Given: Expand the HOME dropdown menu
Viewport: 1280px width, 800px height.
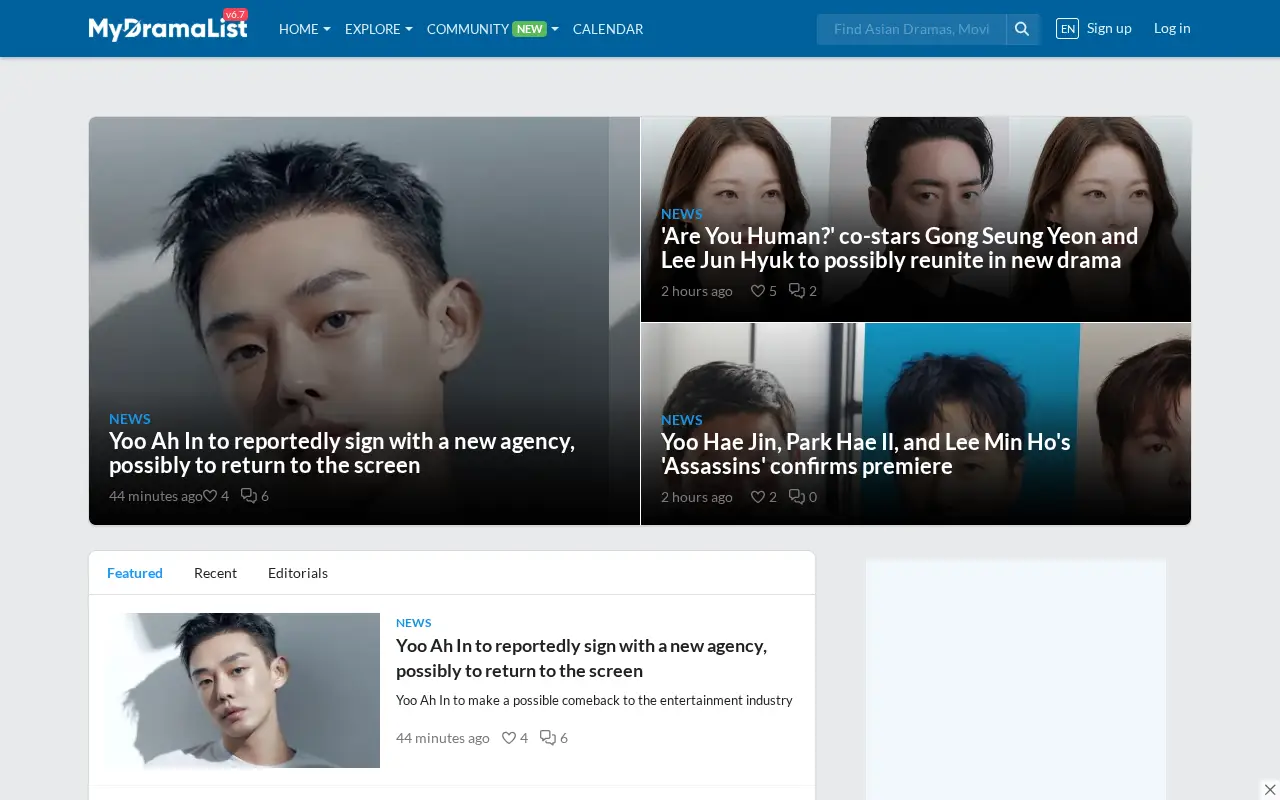Looking at the screenshot, I should [x=305, y=29].
